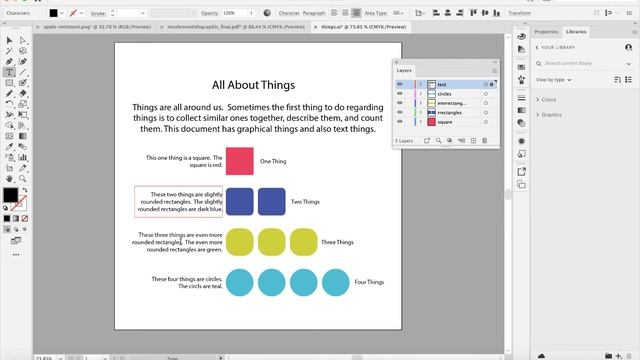Target the square layer circle
Viewport: 640px width, 360px height.
tap(486, 122)
